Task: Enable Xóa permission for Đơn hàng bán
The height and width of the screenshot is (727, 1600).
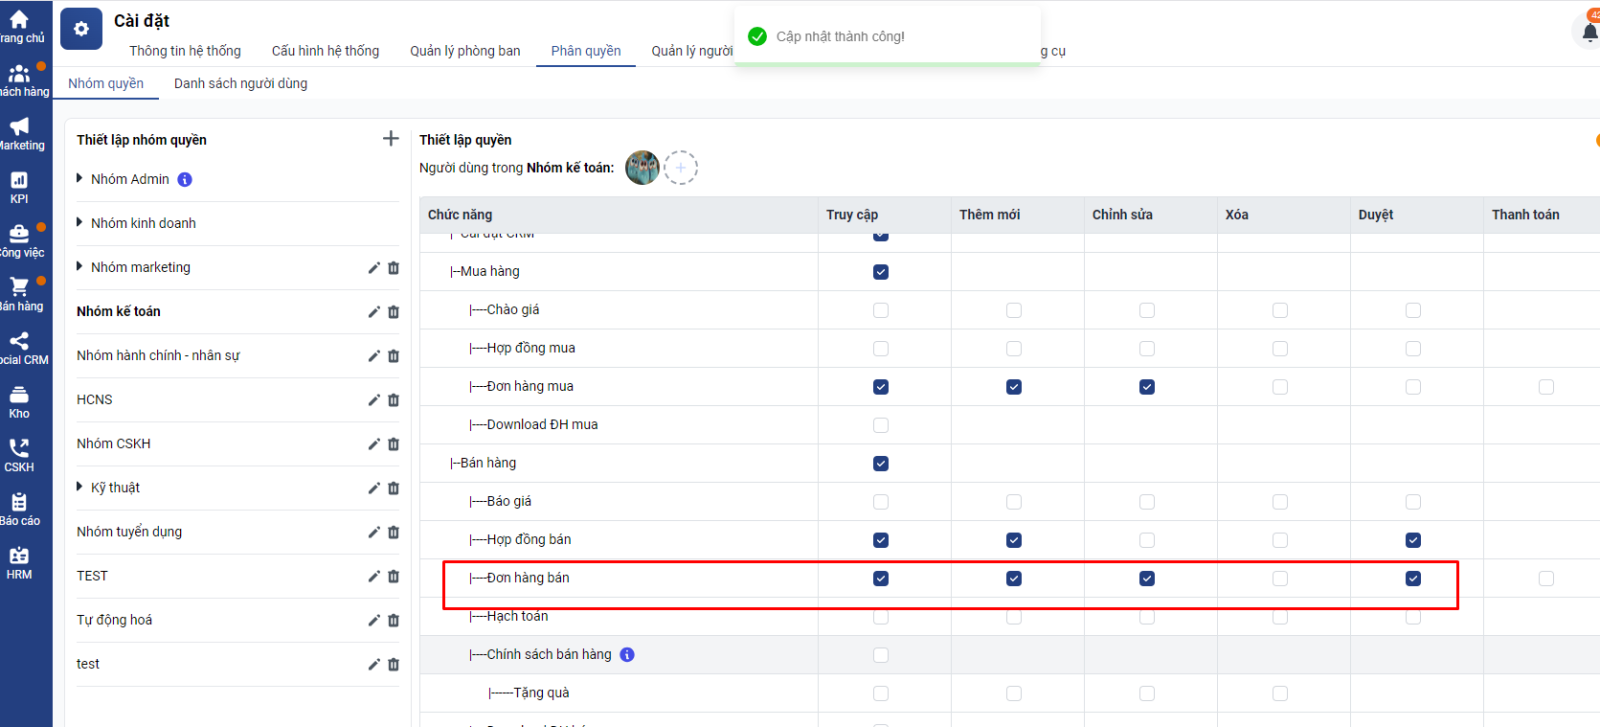Action: (1280, 579)
